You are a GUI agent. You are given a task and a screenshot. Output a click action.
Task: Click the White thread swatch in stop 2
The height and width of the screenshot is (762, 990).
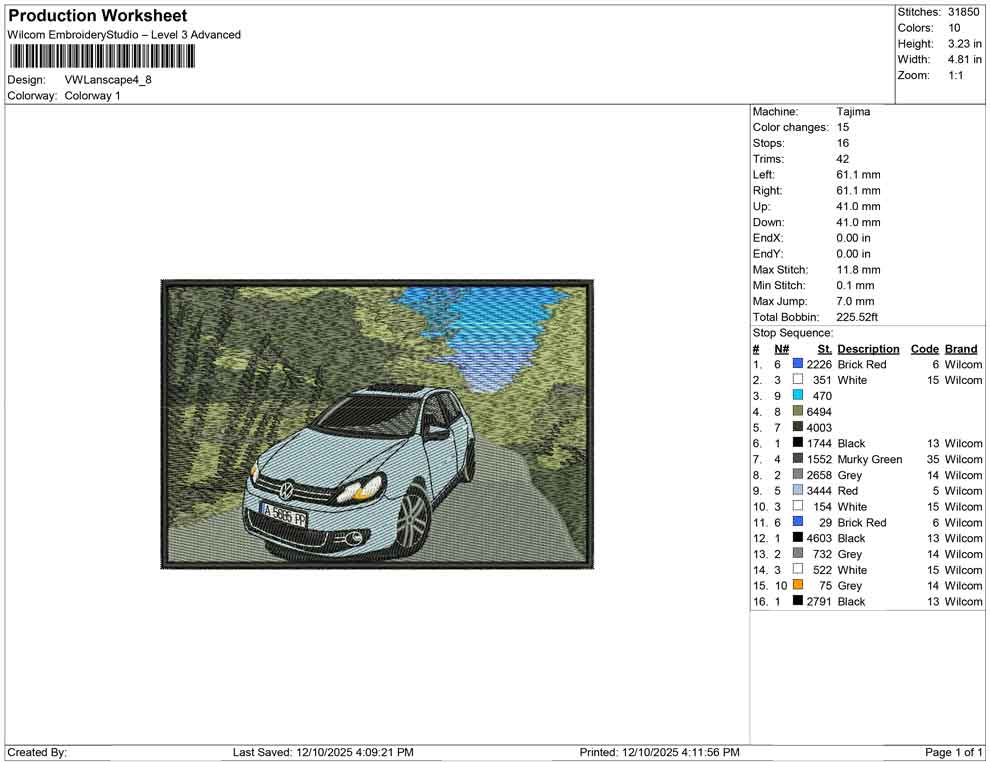796,380
